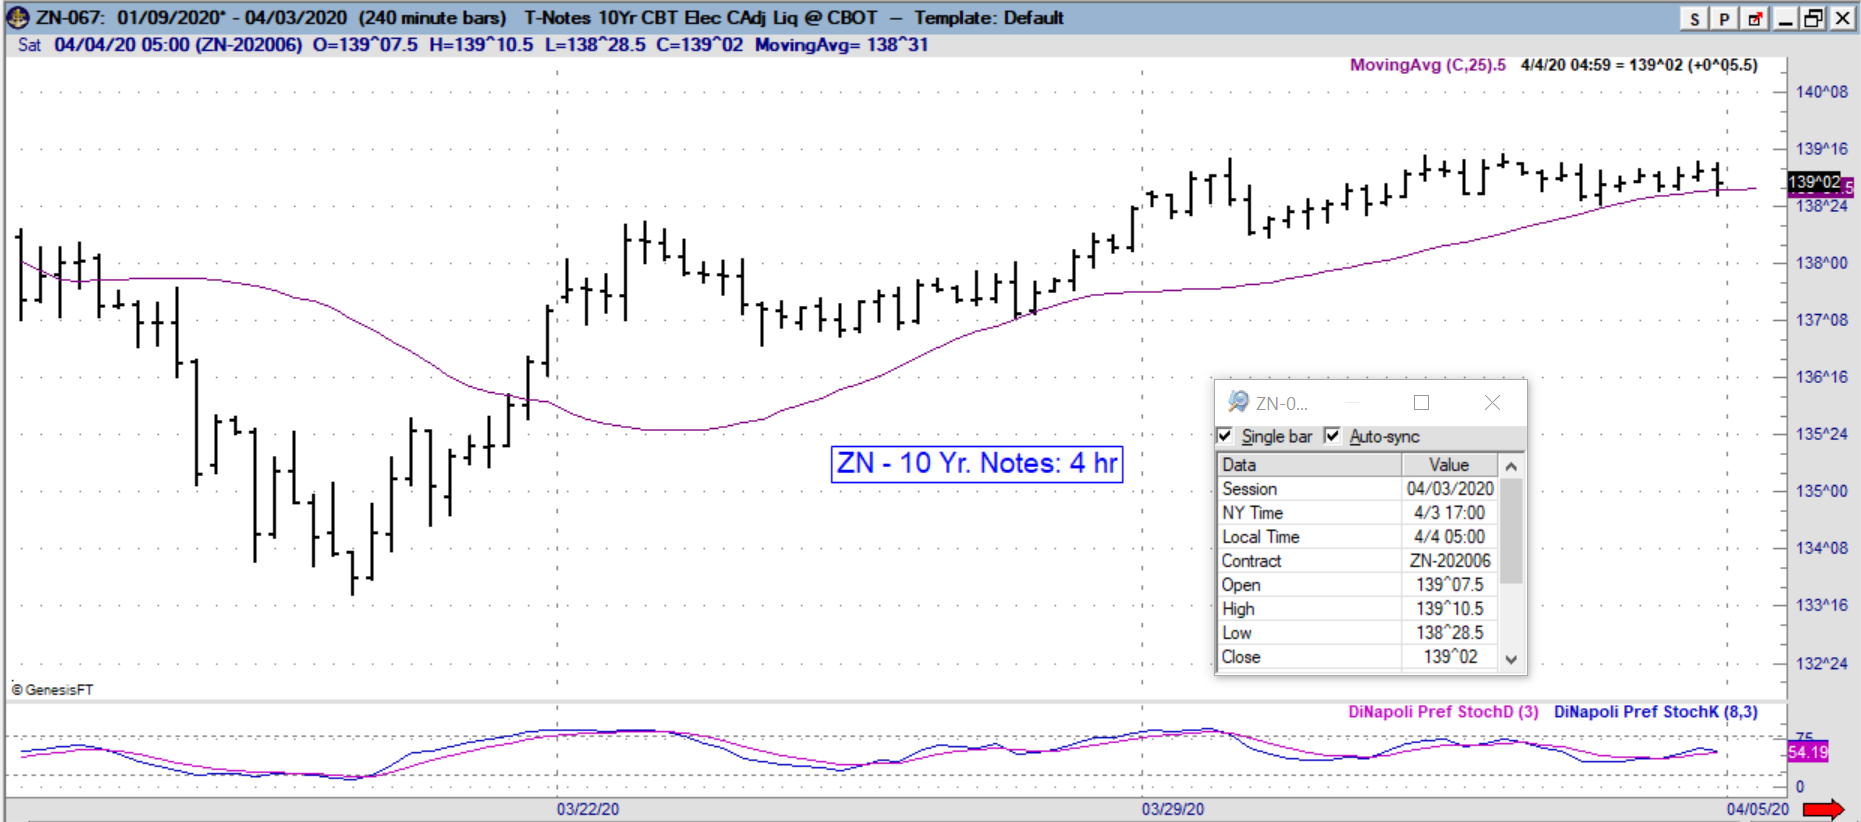Click the 04/03/2020 session value

click(x=1450, y=489)
